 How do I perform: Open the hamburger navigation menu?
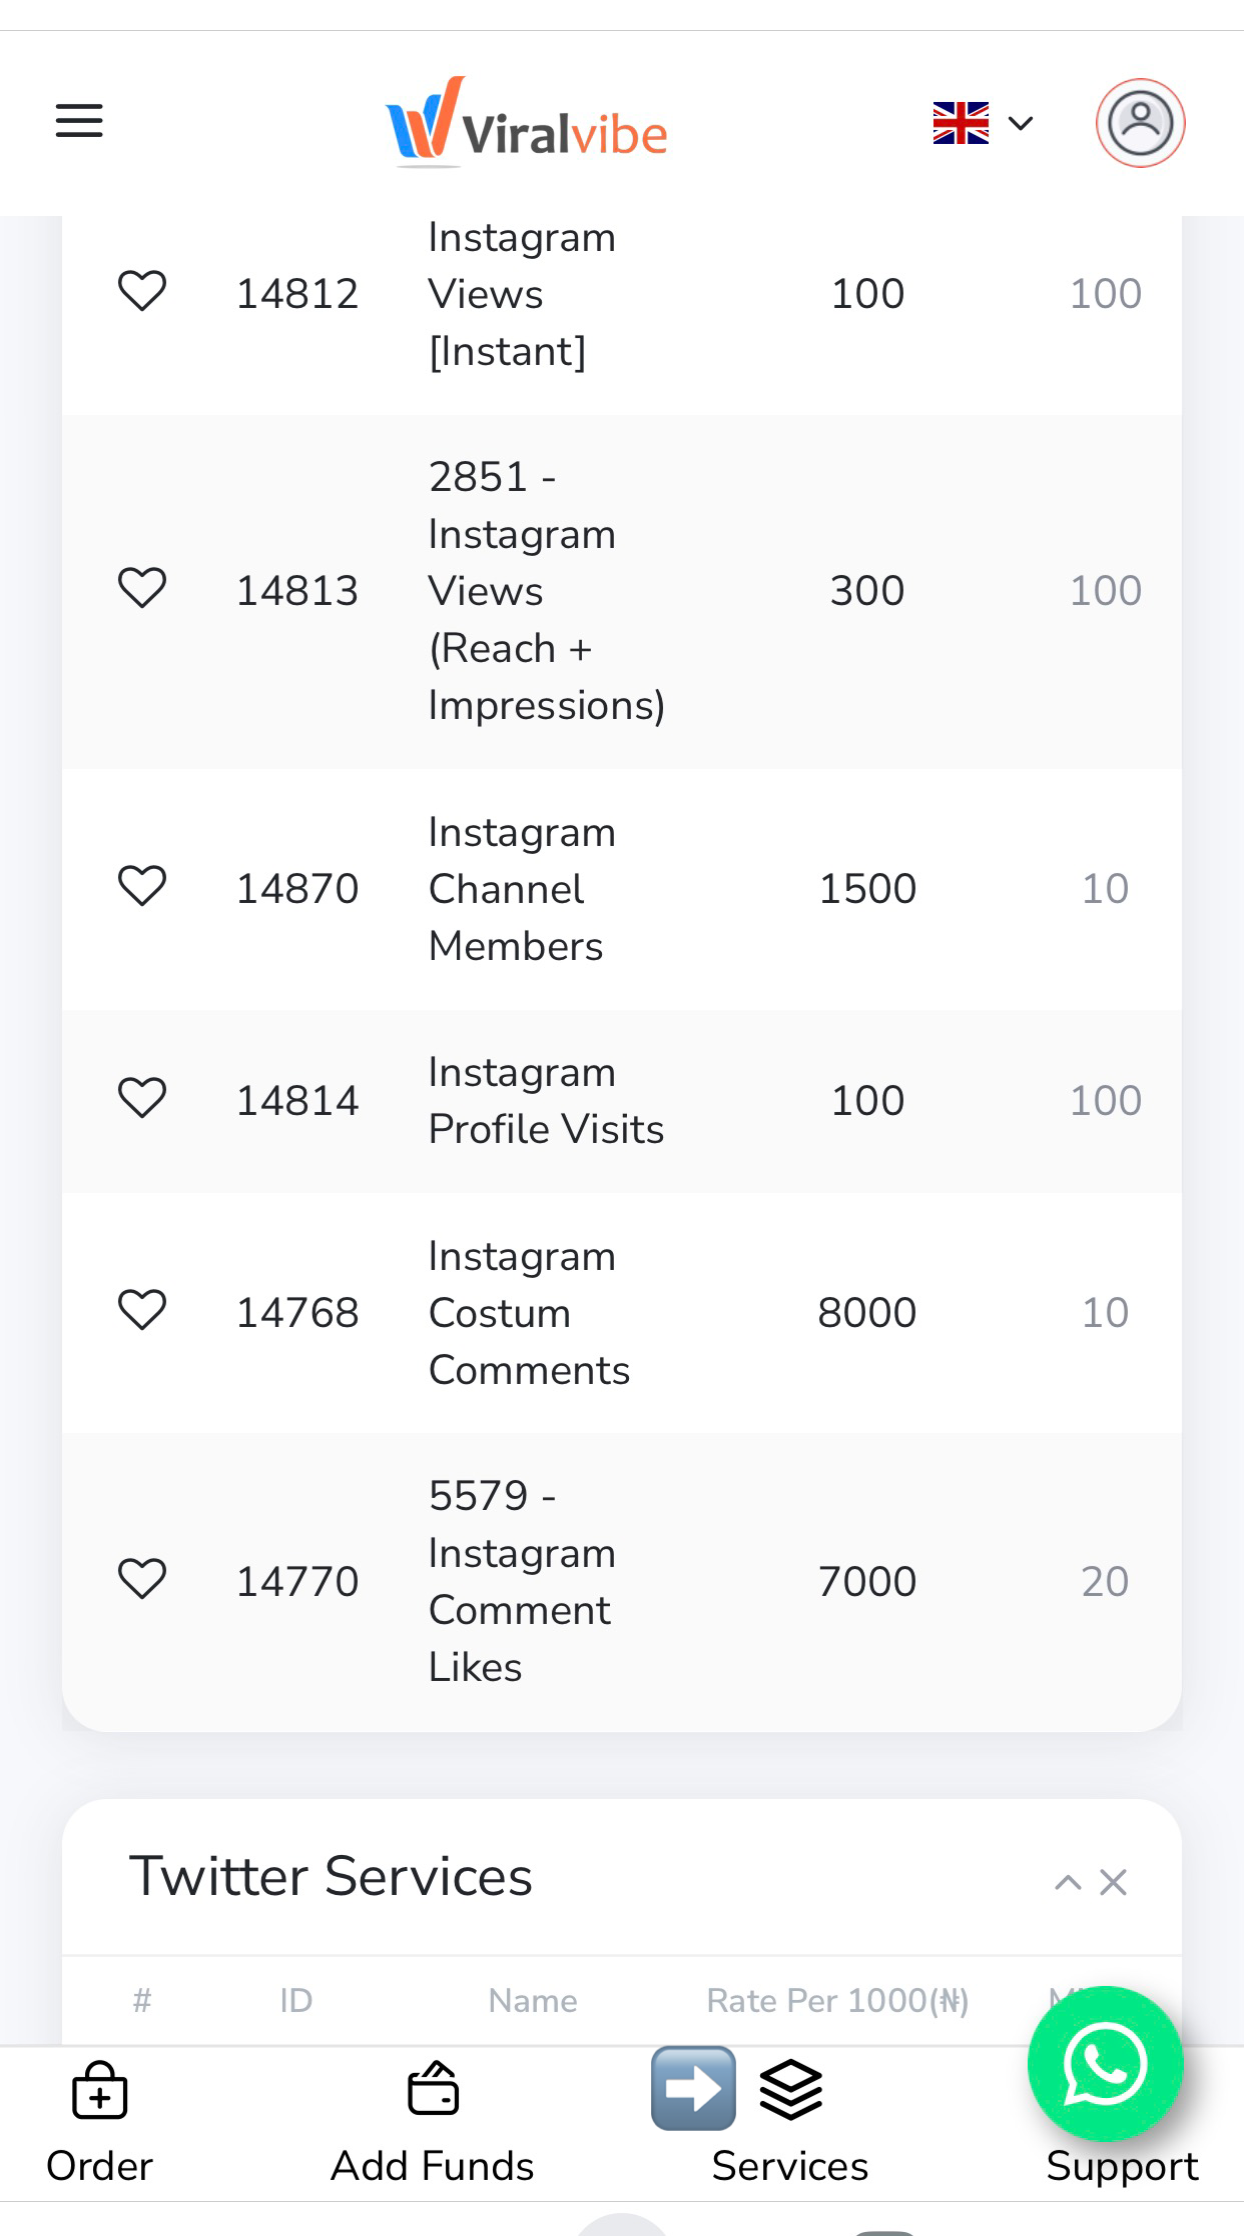78,120
